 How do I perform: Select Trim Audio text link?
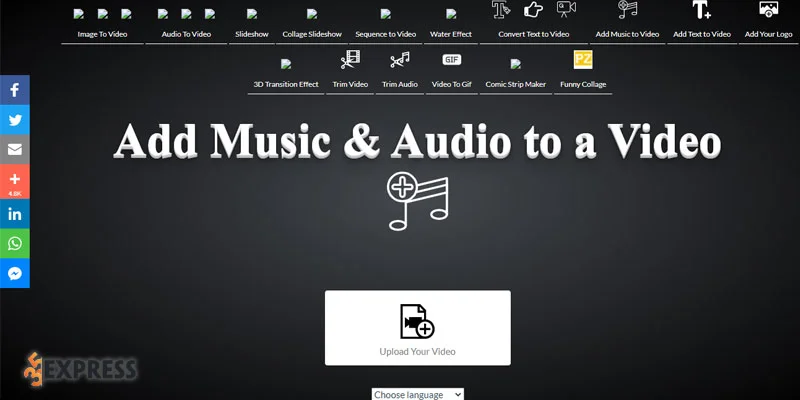coord(400,84)
